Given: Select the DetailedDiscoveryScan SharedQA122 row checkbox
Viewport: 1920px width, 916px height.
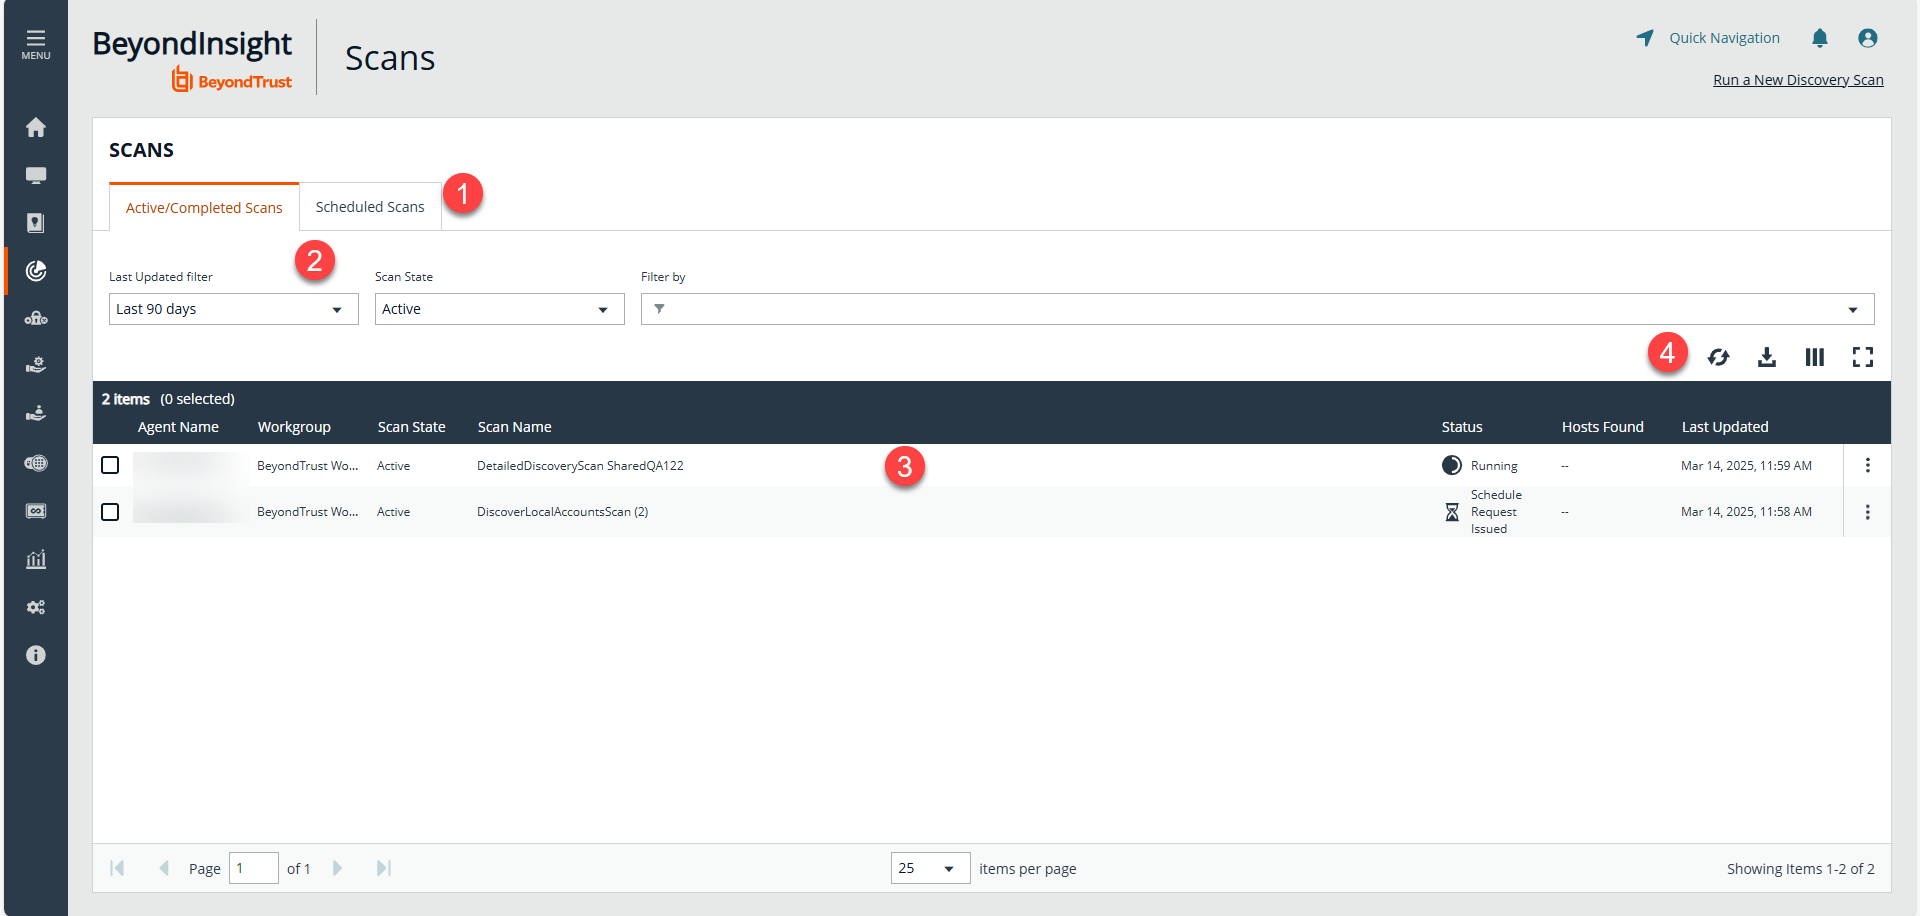Looking at the screenshot, I should (x=110, y=465).
